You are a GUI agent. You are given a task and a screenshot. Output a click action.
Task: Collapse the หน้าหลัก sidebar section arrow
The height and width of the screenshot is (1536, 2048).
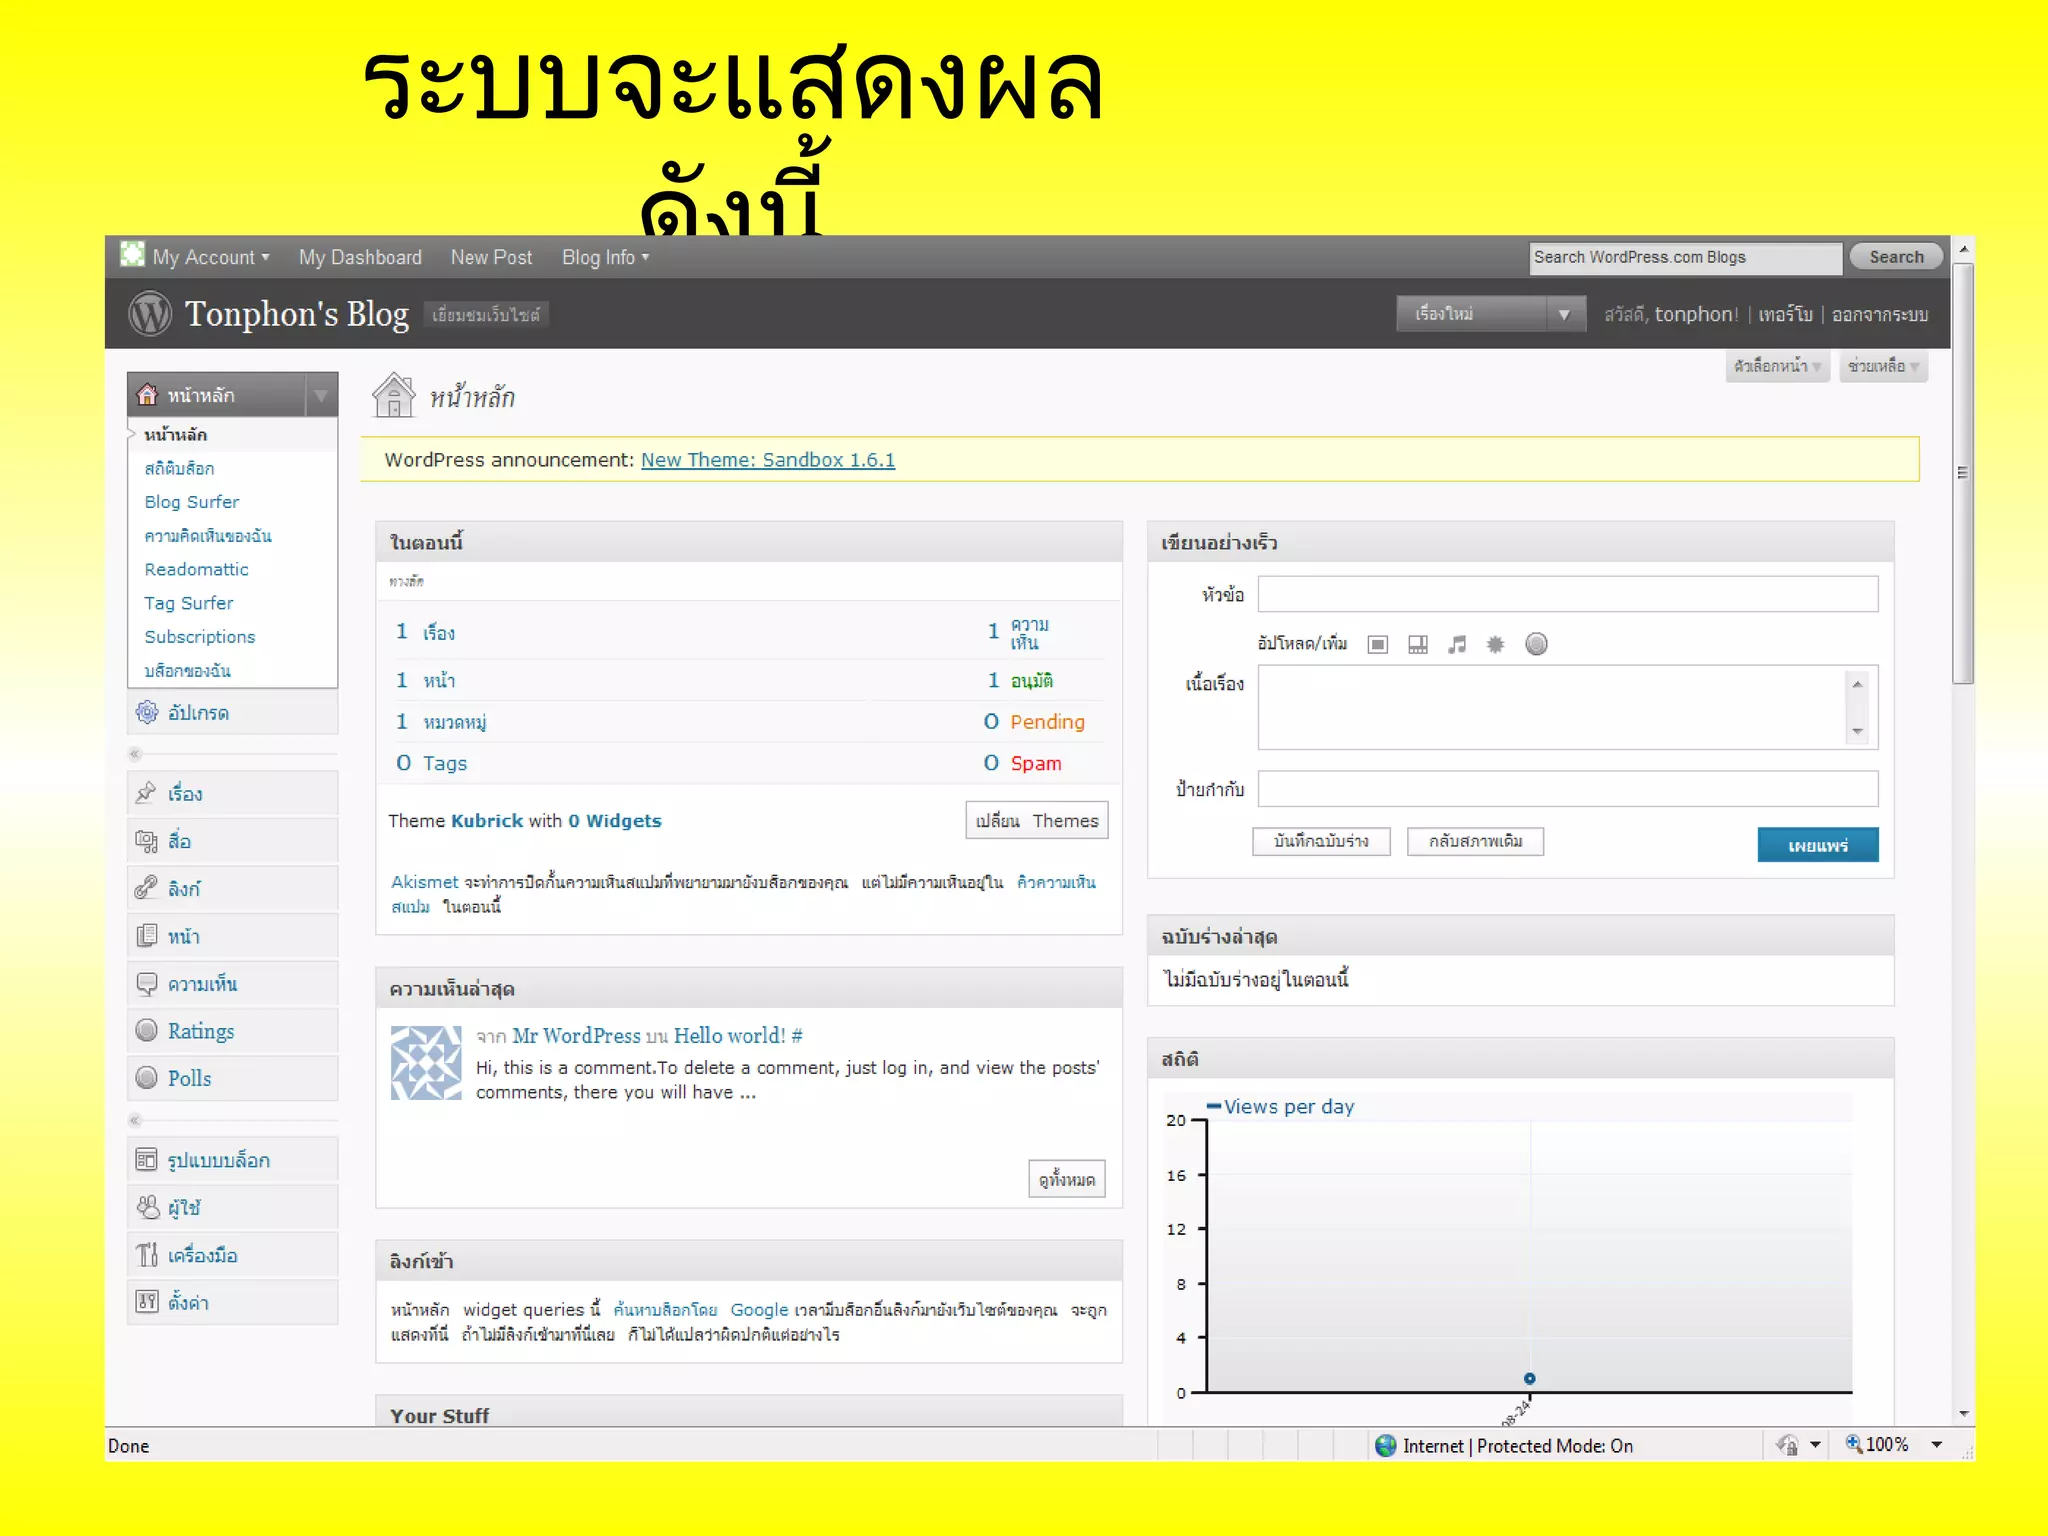[x=321, y=395]
